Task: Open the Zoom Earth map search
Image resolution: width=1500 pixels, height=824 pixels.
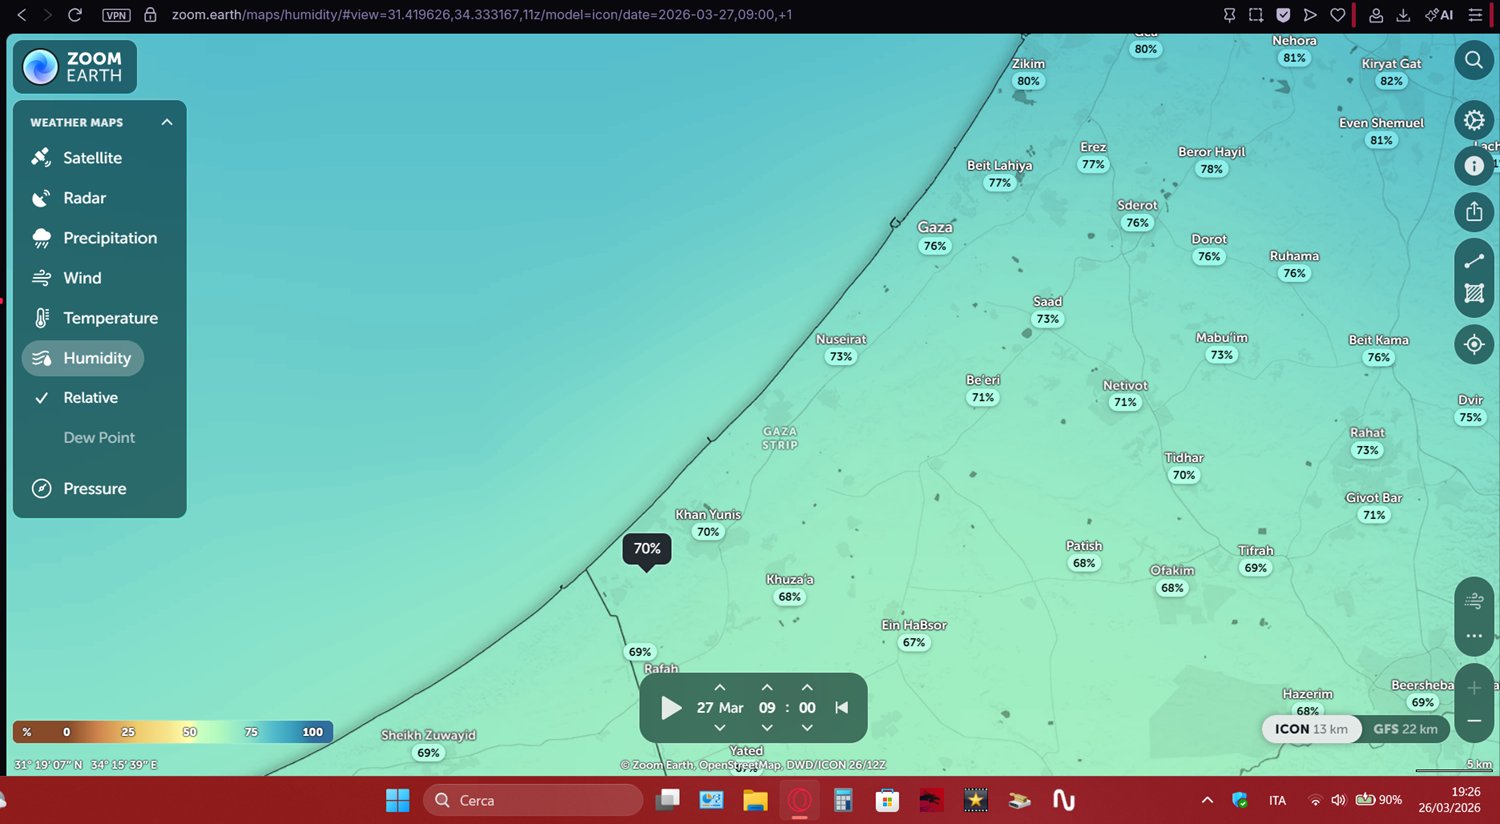Action: click(x=1474, y=60)
